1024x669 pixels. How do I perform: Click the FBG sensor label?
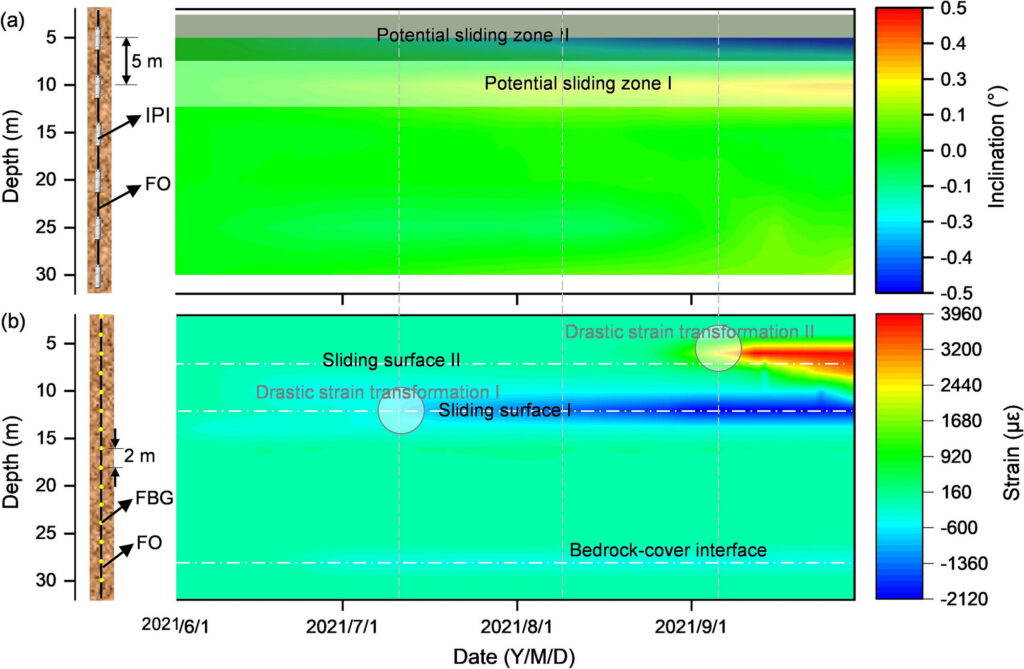[163, 495]
